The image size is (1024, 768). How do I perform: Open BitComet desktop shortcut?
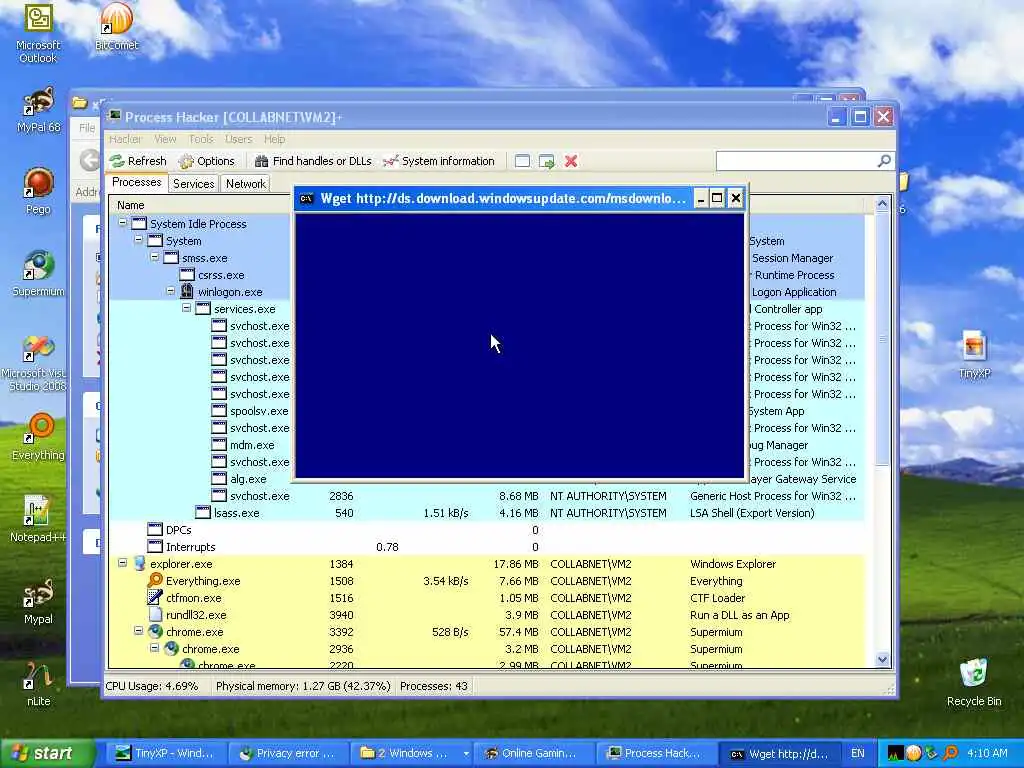116,27
